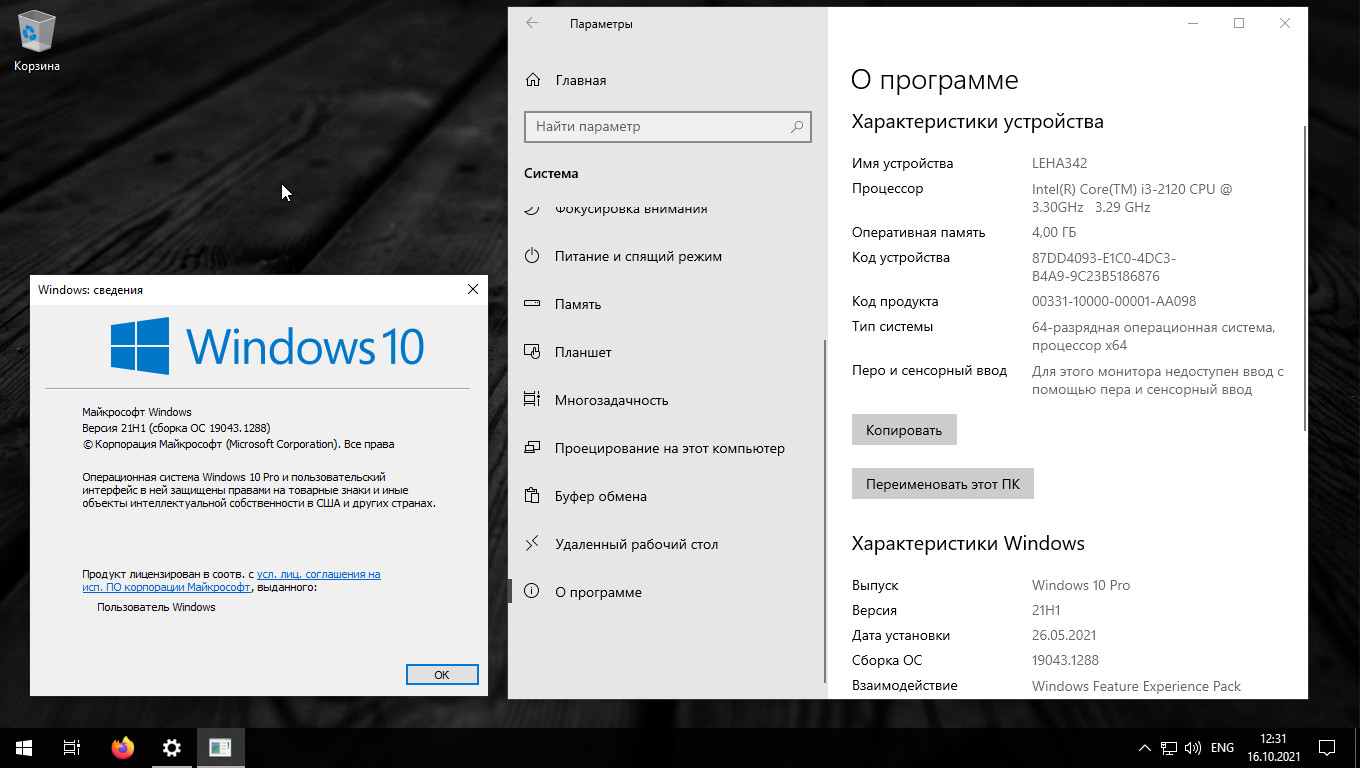Click the Windows 10 logo in winver
1360x768 pixels.
268,346
